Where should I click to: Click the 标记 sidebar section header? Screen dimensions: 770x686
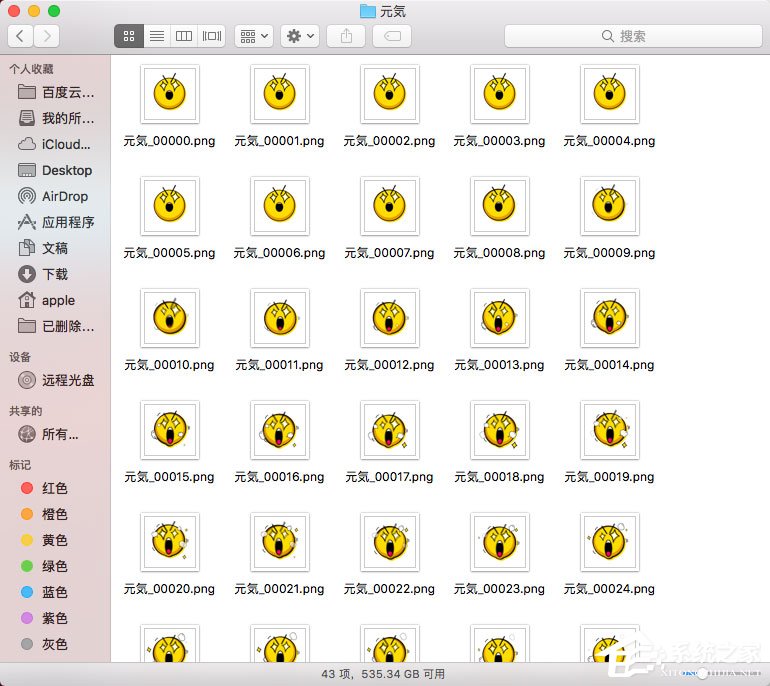click(20, 465)
